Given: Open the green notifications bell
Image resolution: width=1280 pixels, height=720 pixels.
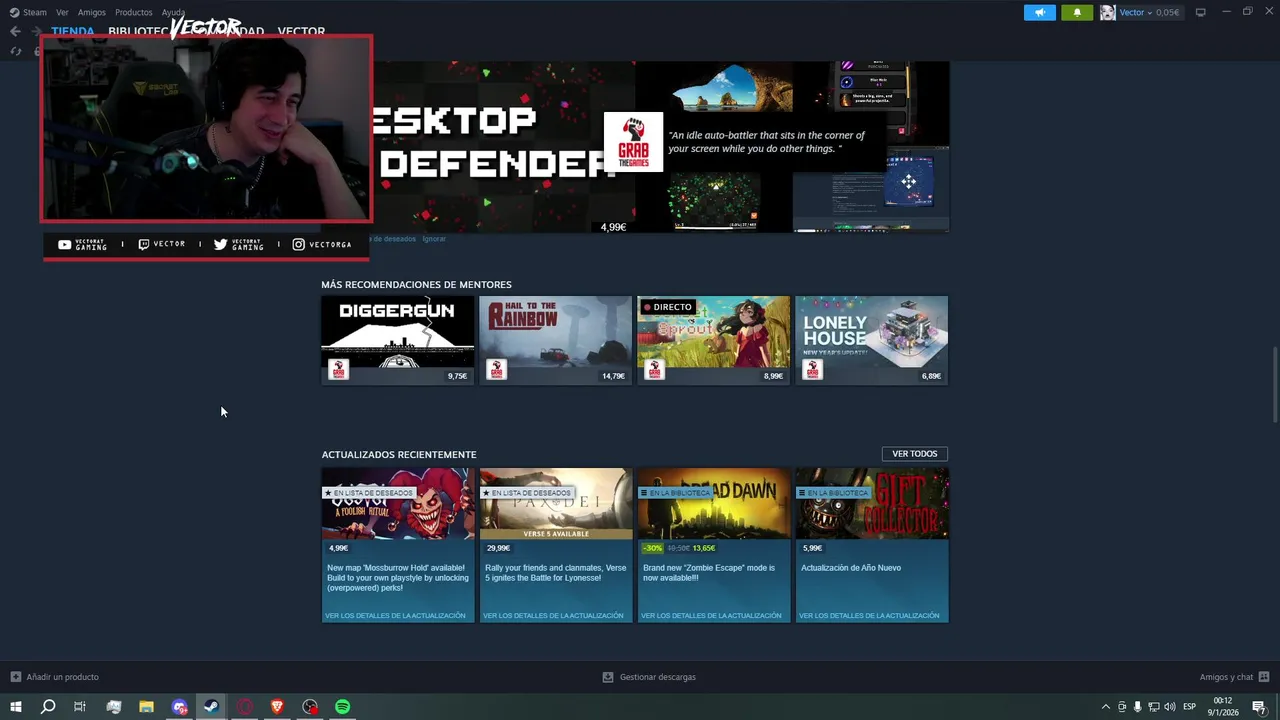Looking at the screenshot, I should pyautogui.click(x=1077, y=12).
